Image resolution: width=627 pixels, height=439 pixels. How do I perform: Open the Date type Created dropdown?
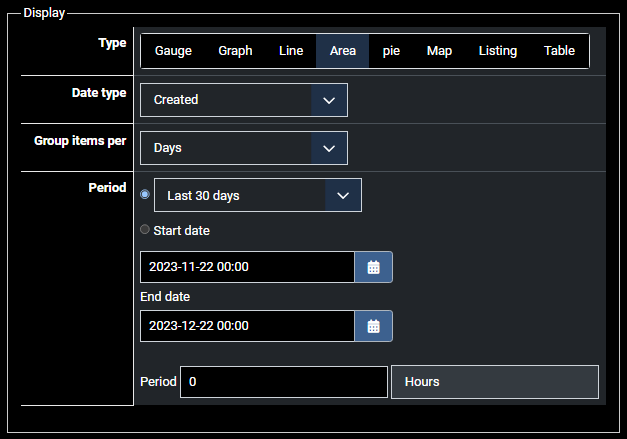pos(244,100)
